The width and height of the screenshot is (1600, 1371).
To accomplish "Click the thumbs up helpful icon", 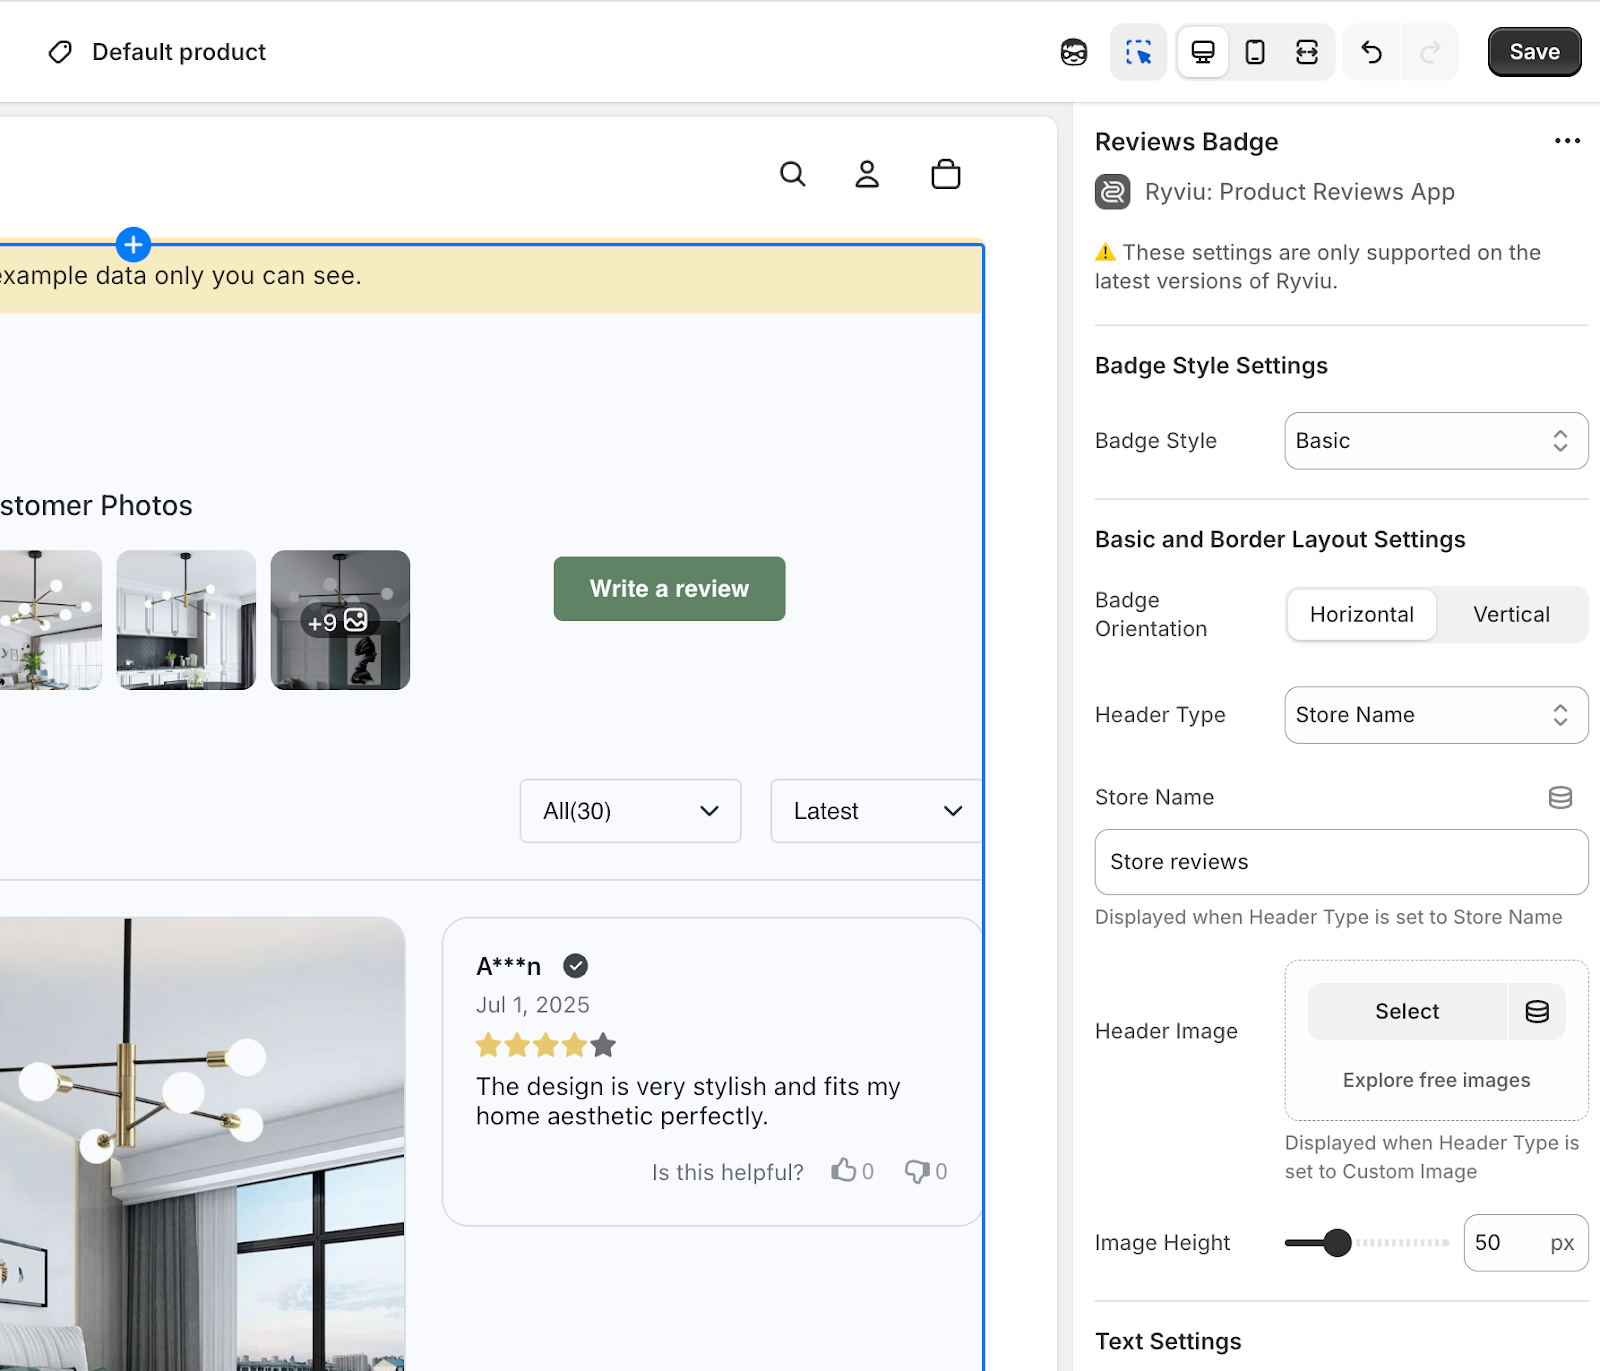I will (x=843, y=1170).
